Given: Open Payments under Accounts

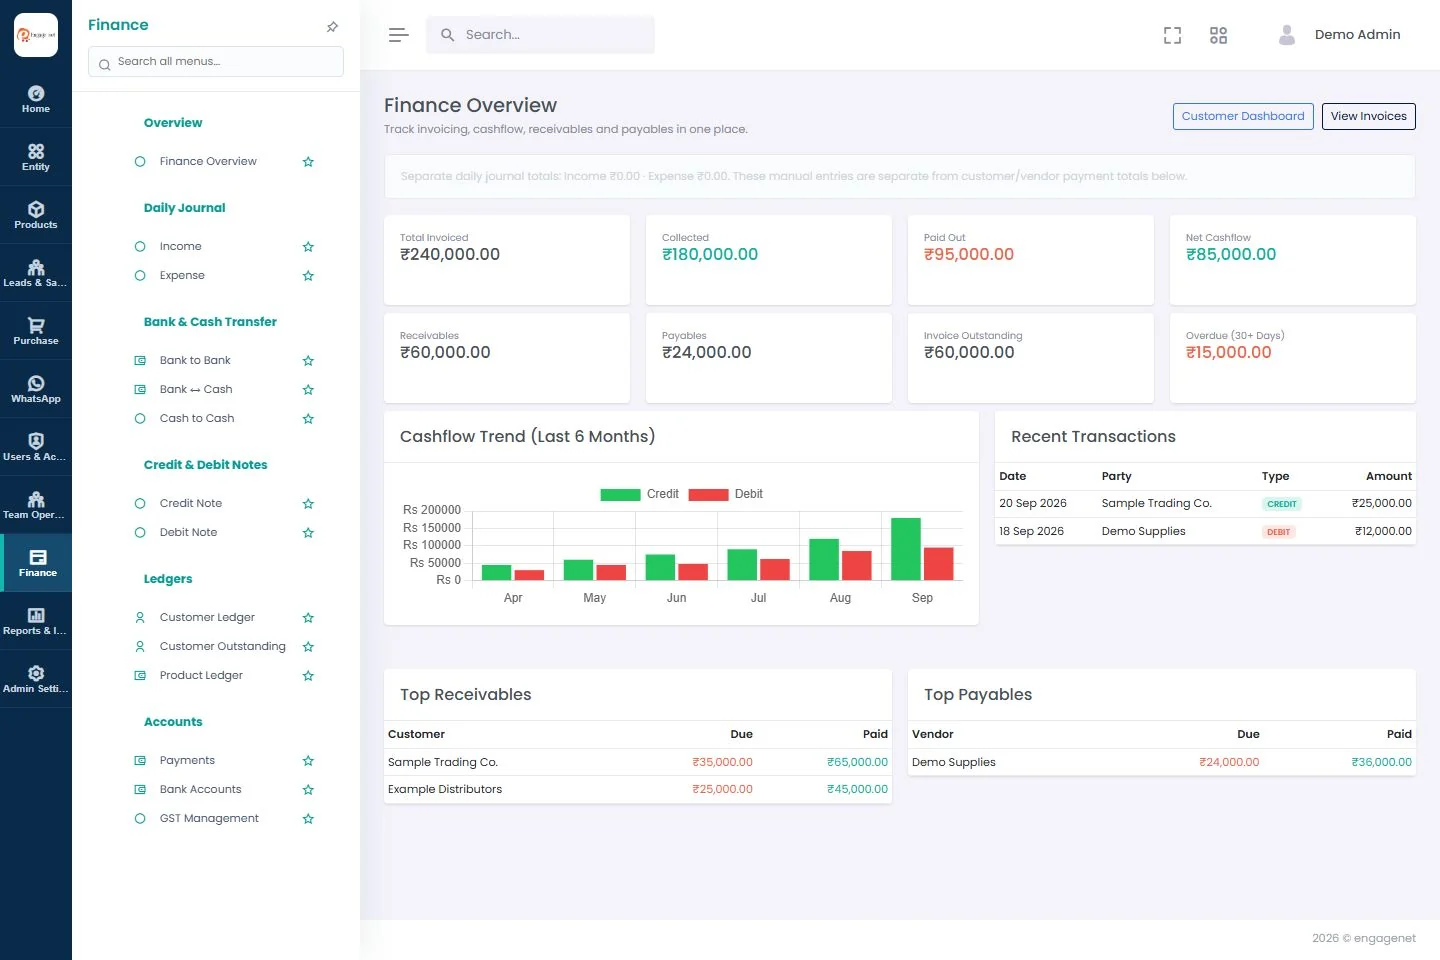Looking at the screenshot, I should pyautogui.click(x=187, y=760).
